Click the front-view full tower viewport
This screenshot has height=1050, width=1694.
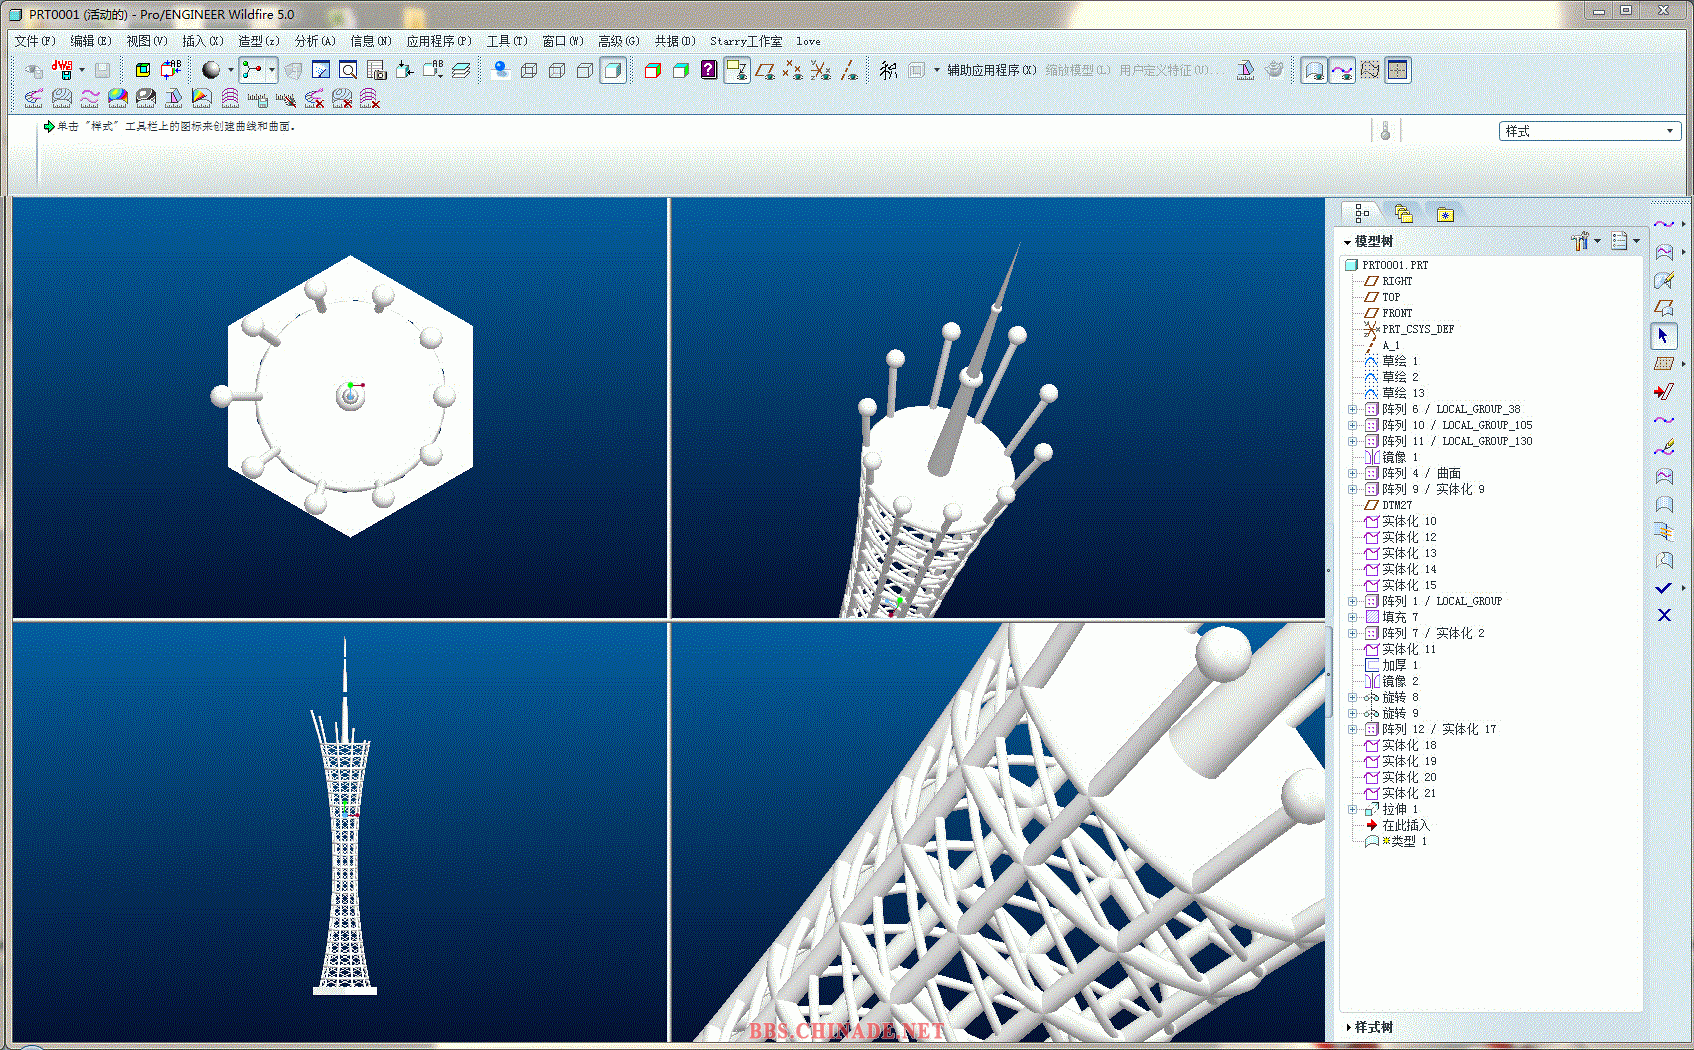(x=340, y=831)
